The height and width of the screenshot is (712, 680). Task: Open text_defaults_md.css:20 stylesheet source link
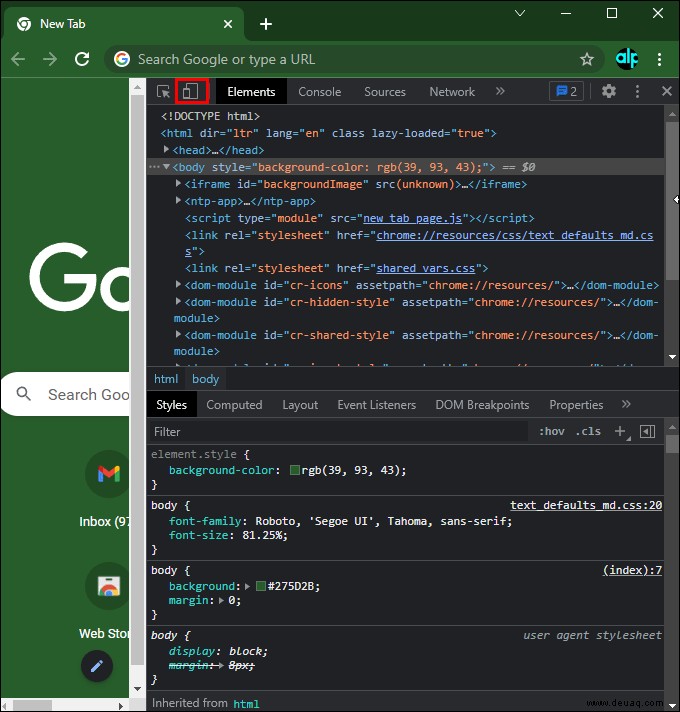586,505
